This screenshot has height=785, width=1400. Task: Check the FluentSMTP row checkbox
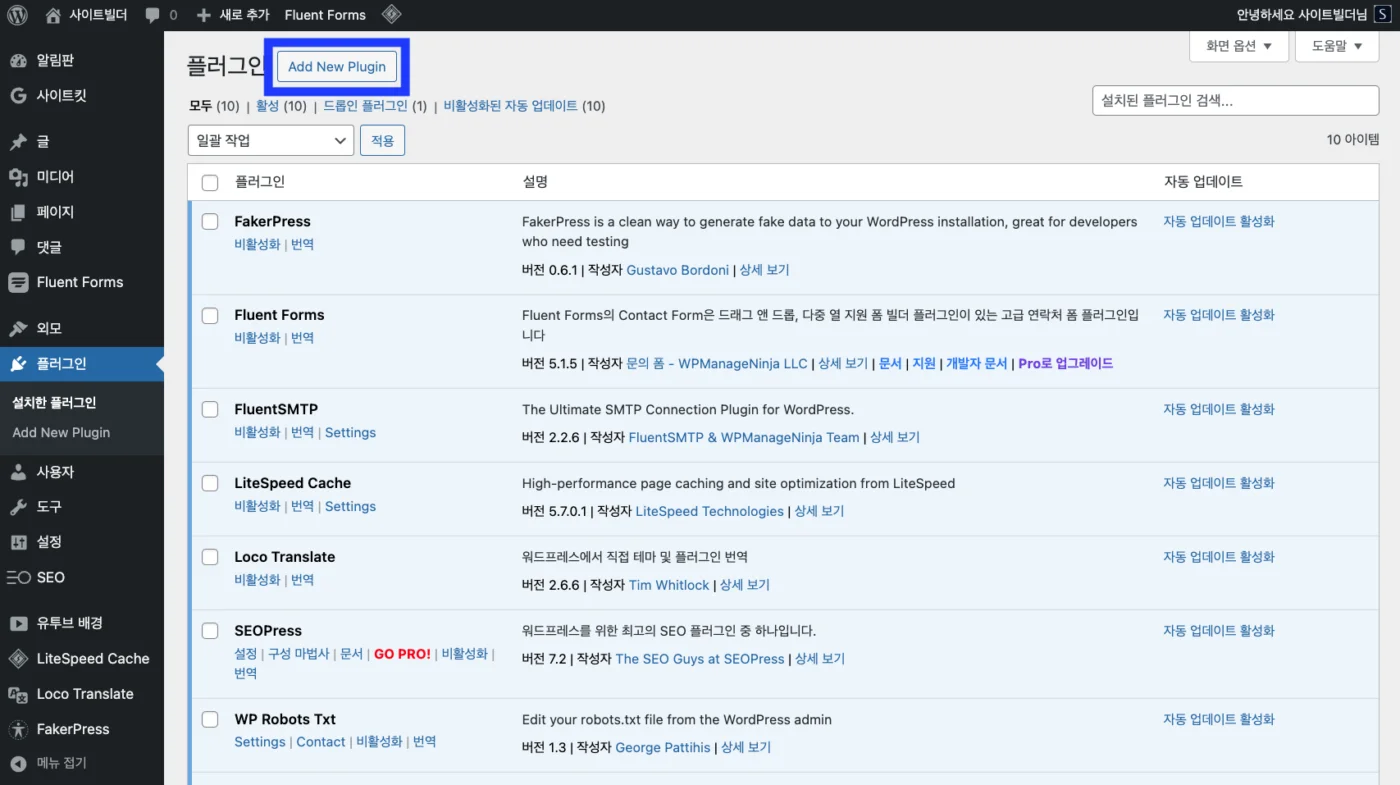pos(210,409)
